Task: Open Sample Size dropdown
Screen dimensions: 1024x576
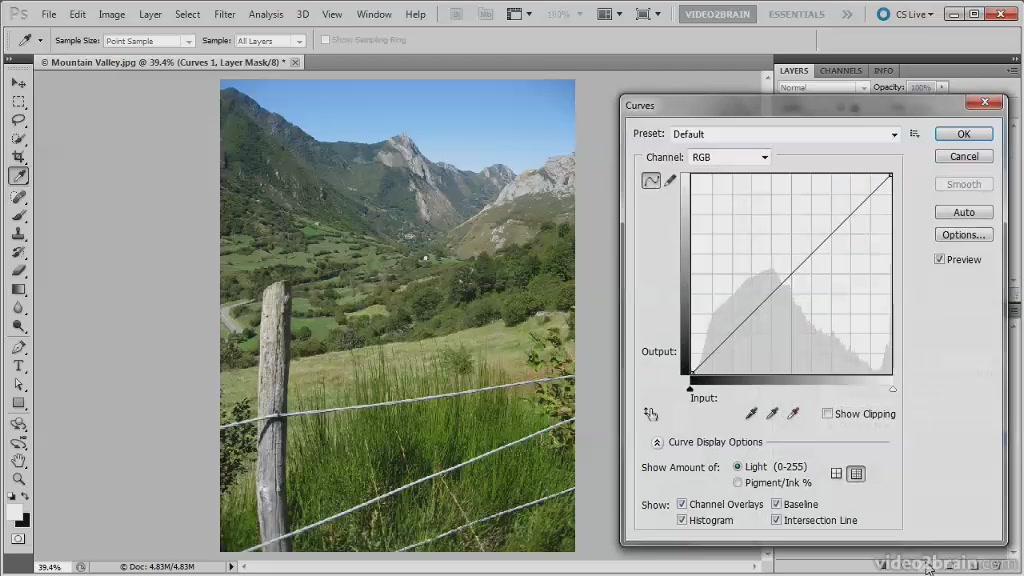Action: tap(149, 40)
